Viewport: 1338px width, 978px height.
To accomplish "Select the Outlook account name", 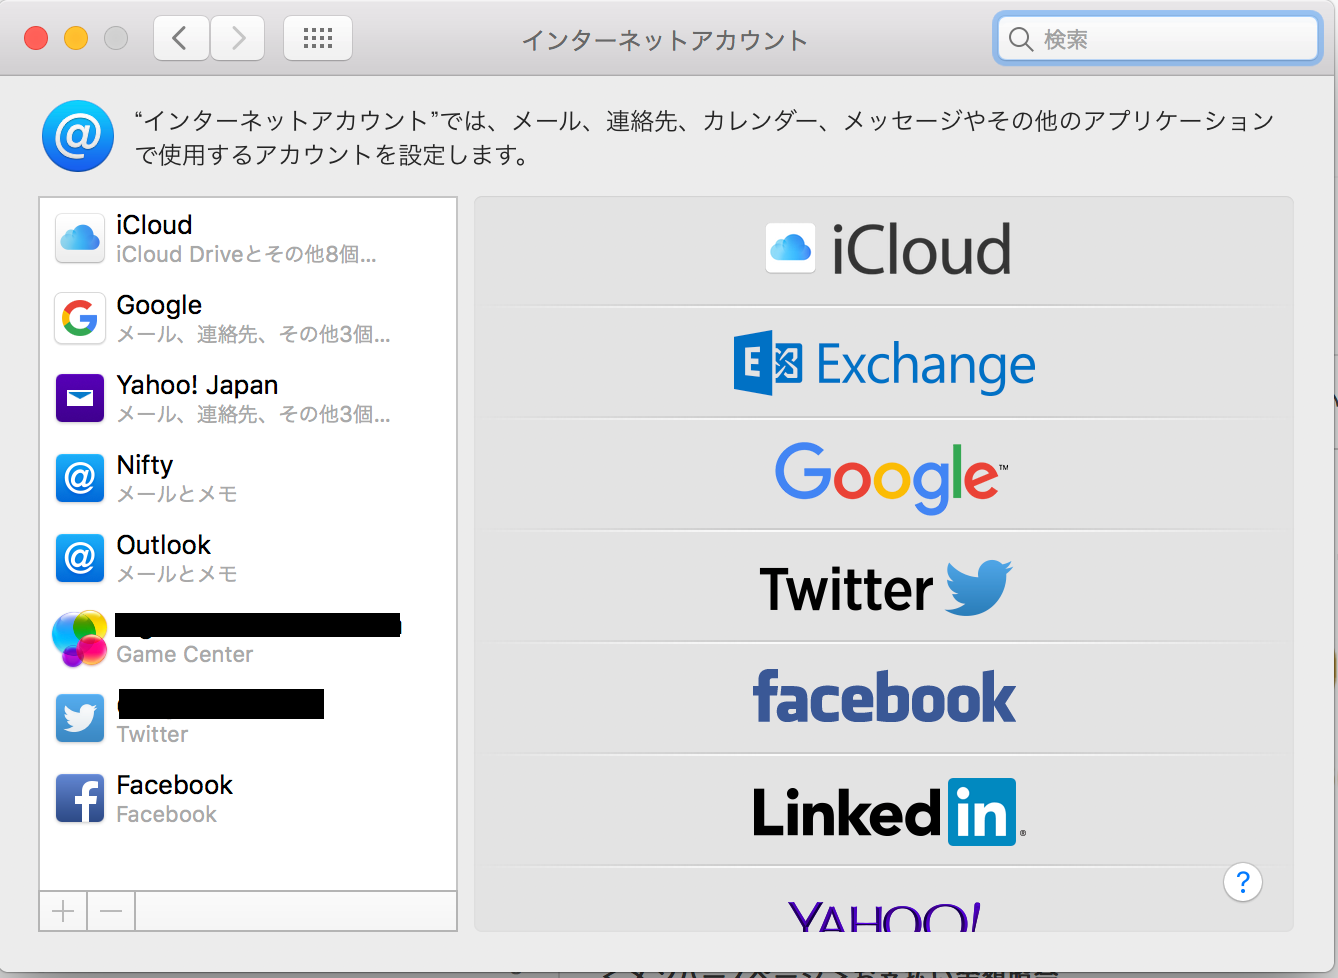I will 164,545.
